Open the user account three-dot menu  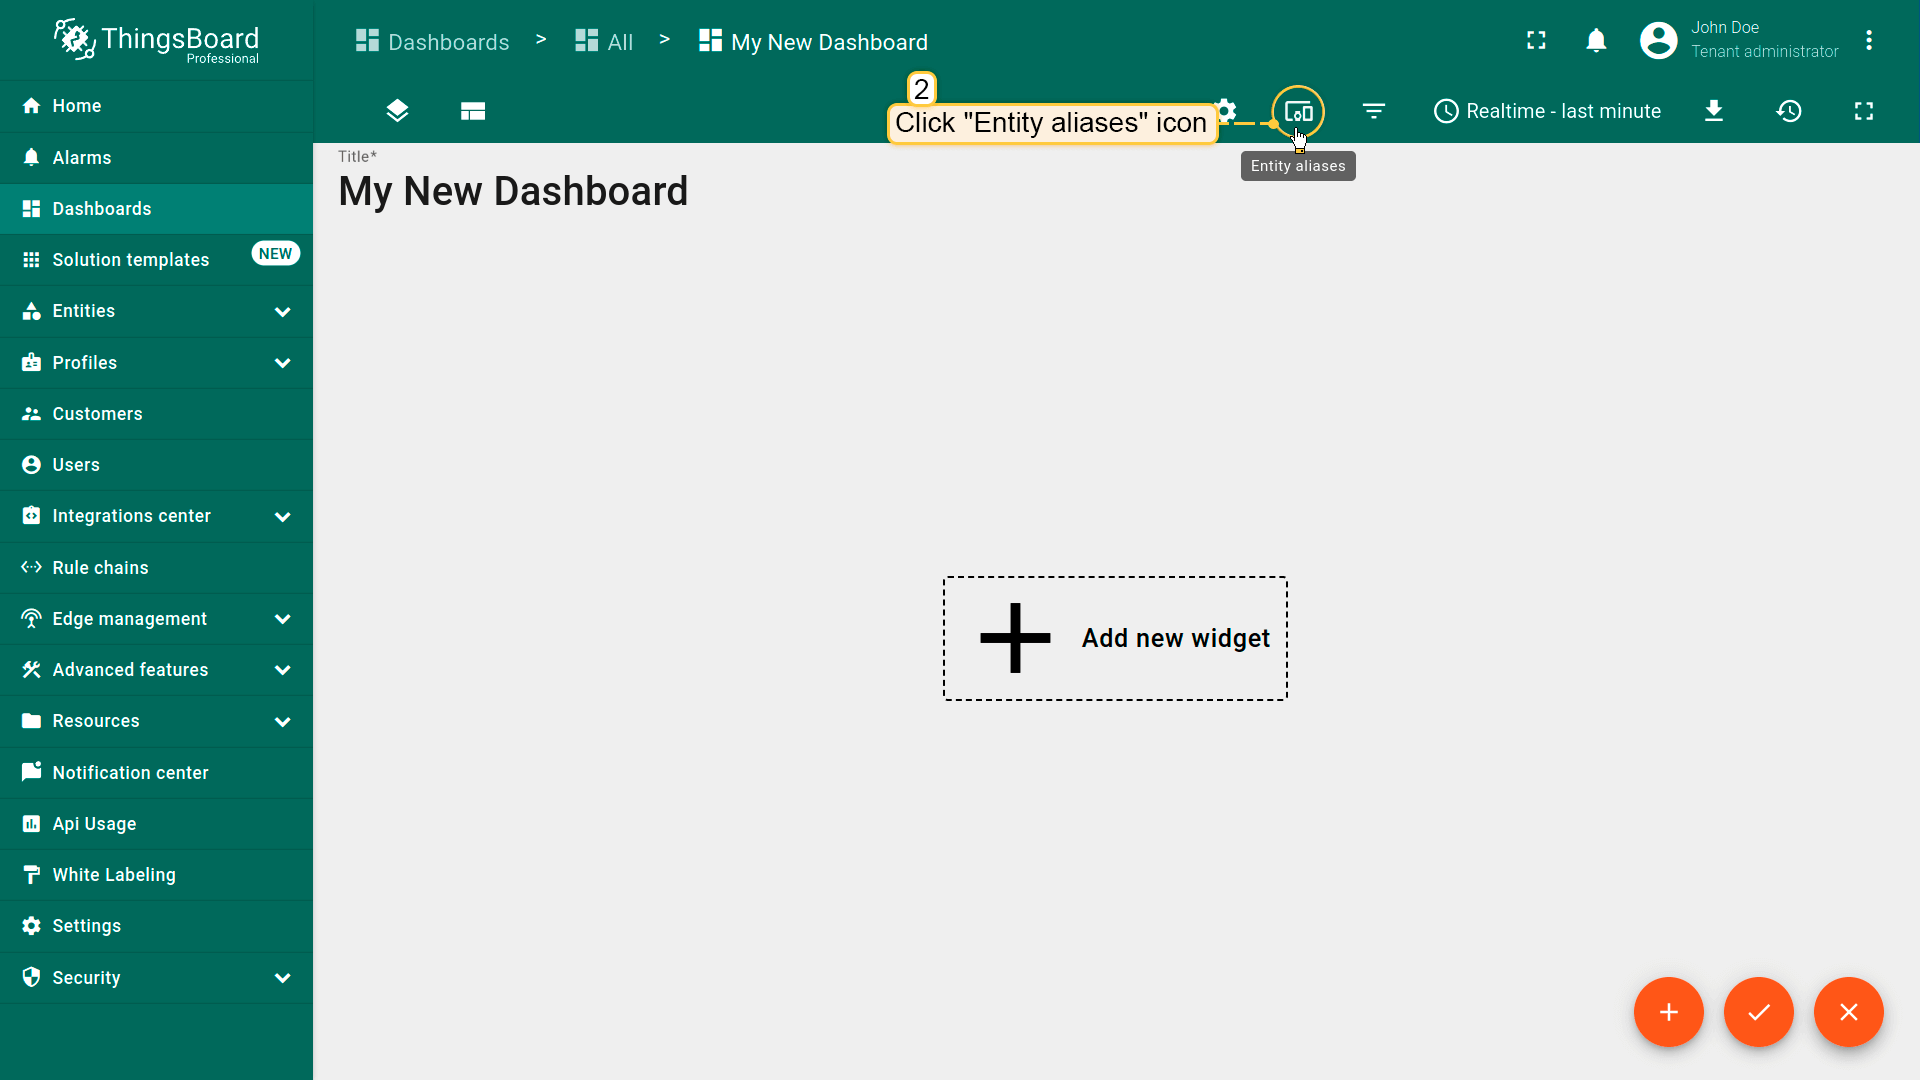(1869, 40)
